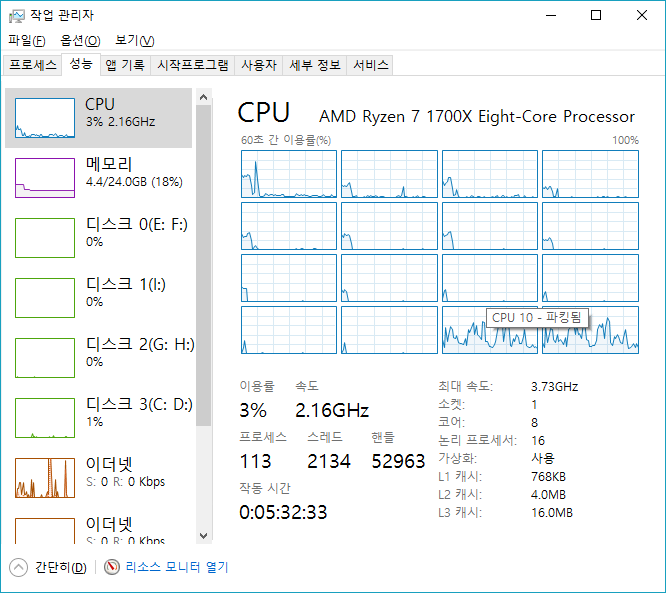Select 디스크 0(E: F:) in sidebar
Screen dimensions: 666x593
click(x=136, y=226)
